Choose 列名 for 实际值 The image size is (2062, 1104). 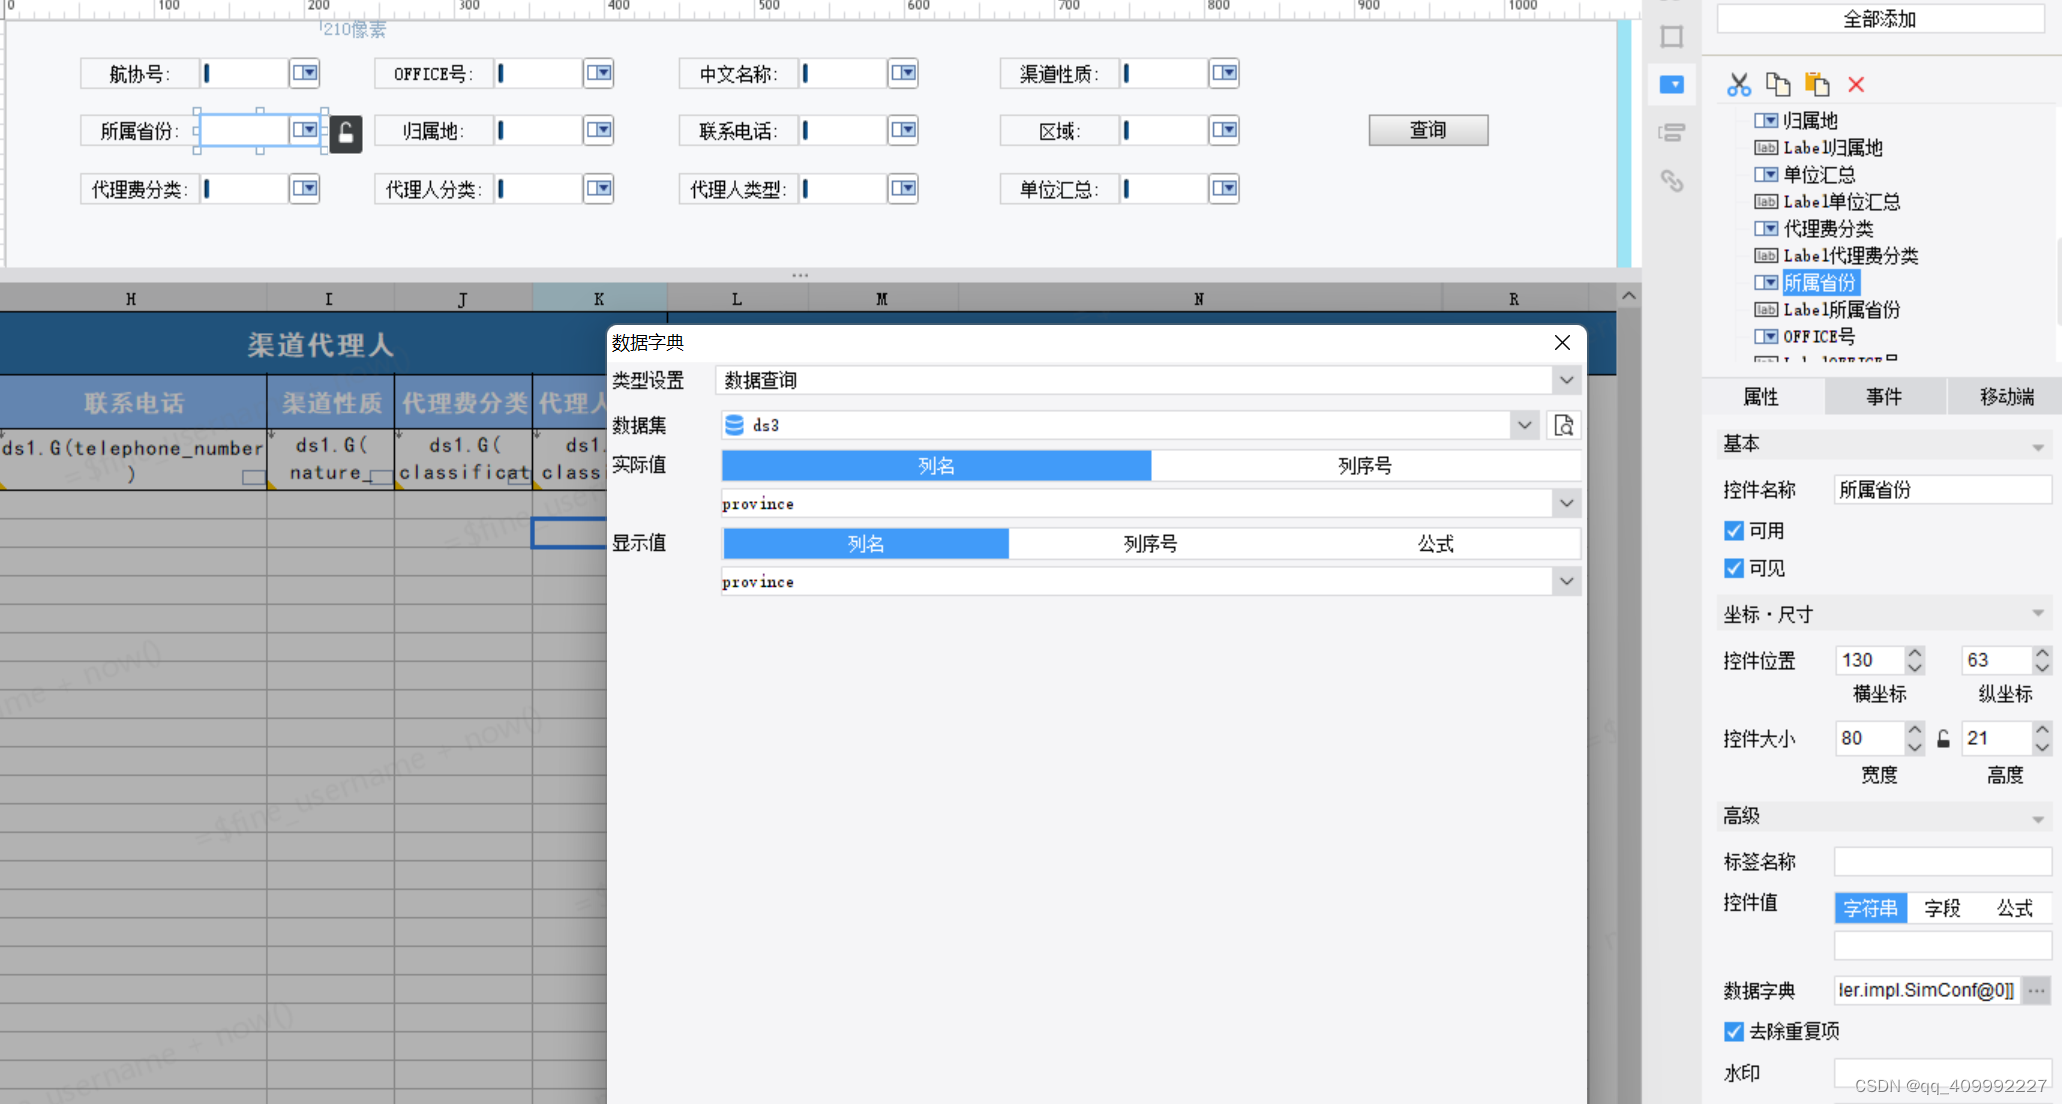click(936, 466)
